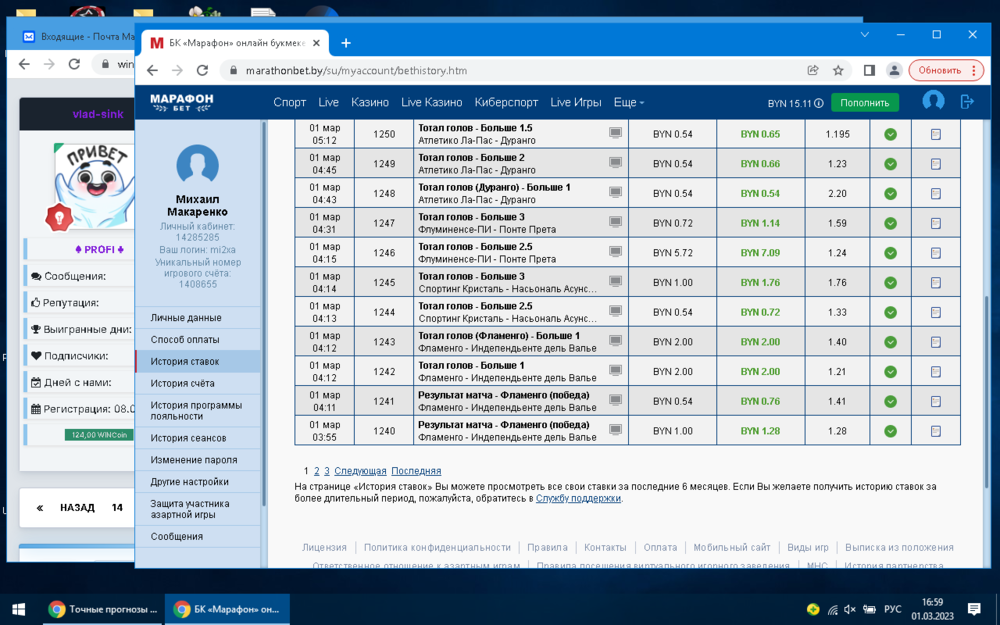Viewport: 1000px width, 625px height.
Task: Click the share icon in the address bar
Action: [x=813, y=71]
